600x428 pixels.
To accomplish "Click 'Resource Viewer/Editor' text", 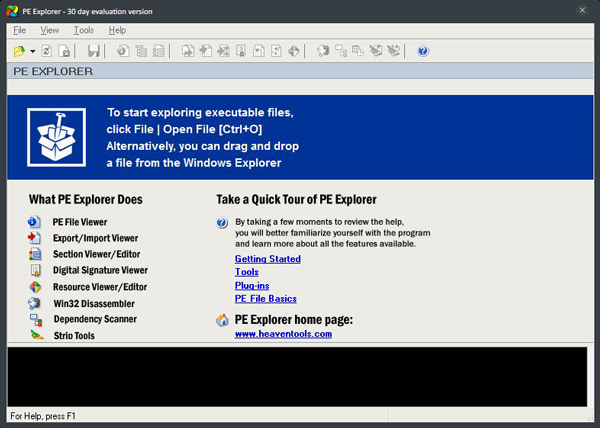I will (x=100, y=287).
